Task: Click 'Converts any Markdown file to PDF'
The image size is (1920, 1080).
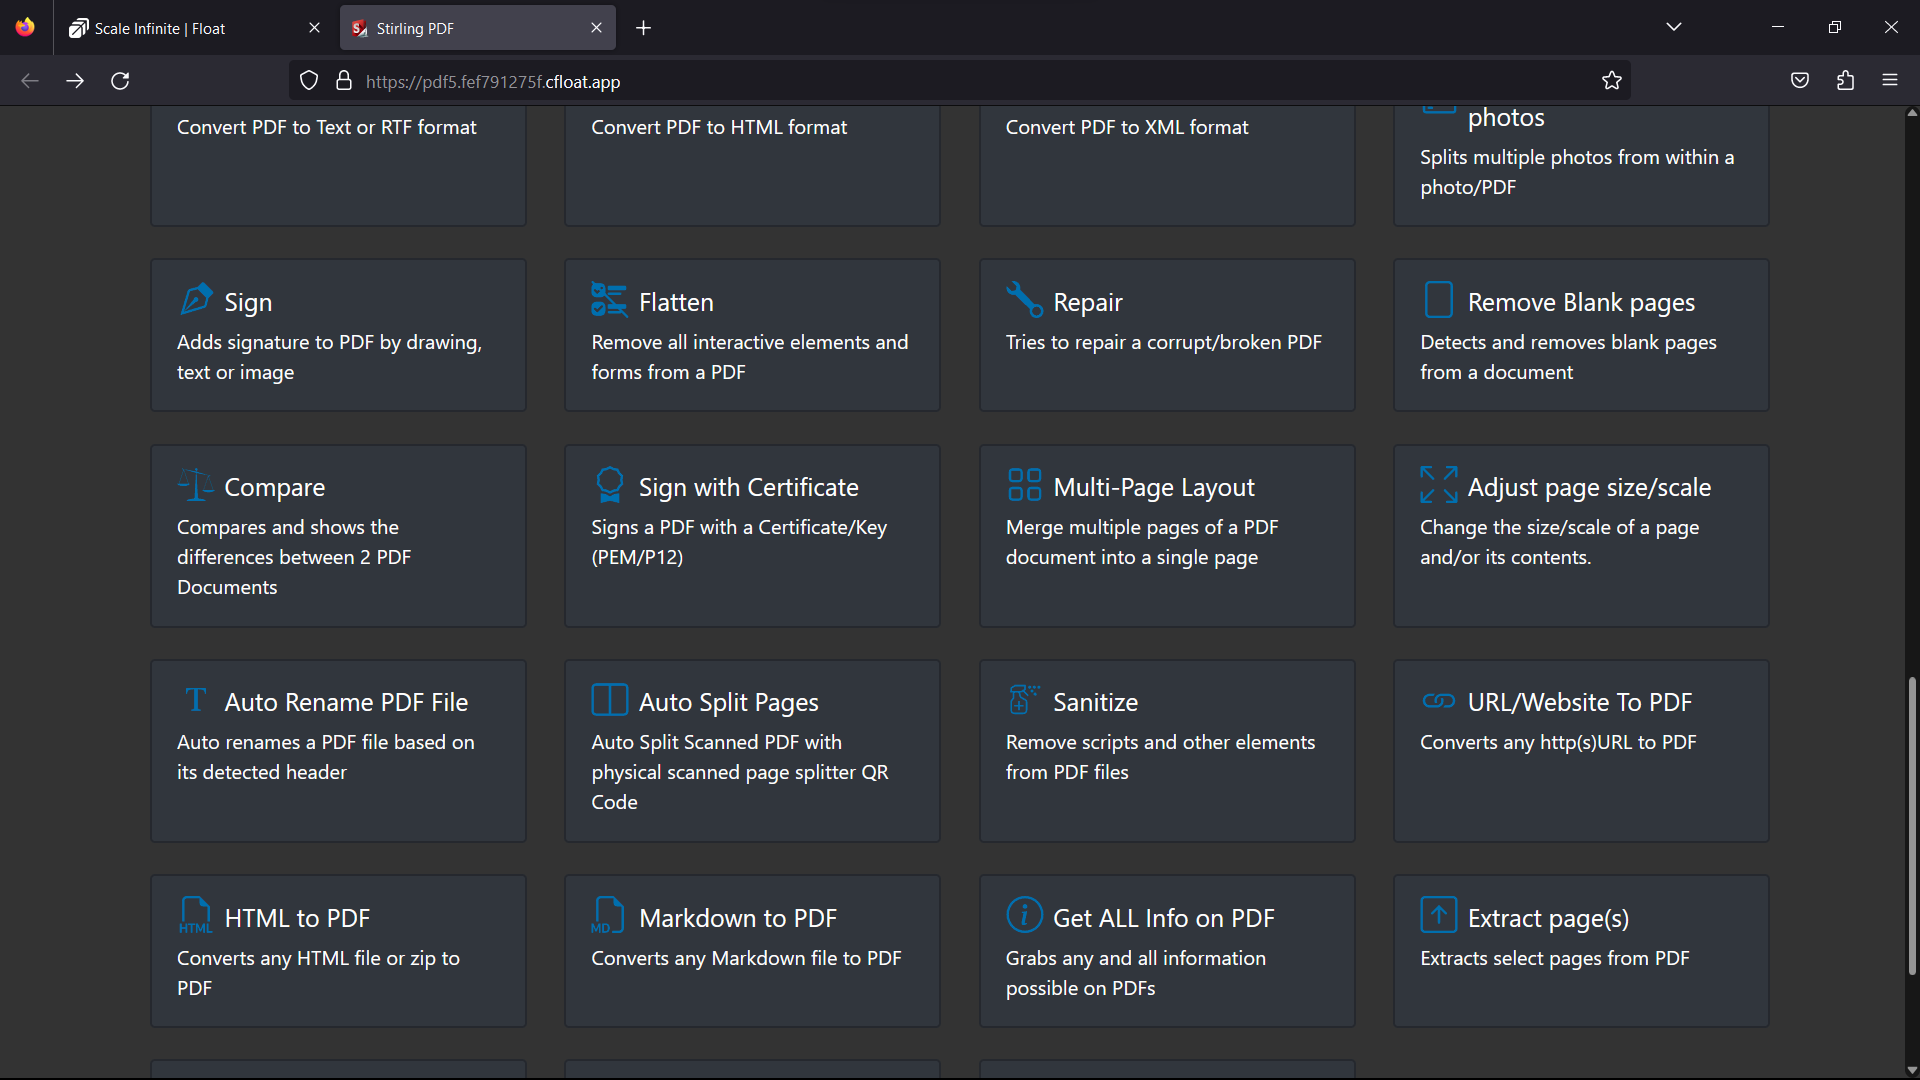Action: (x=746, y=958)
